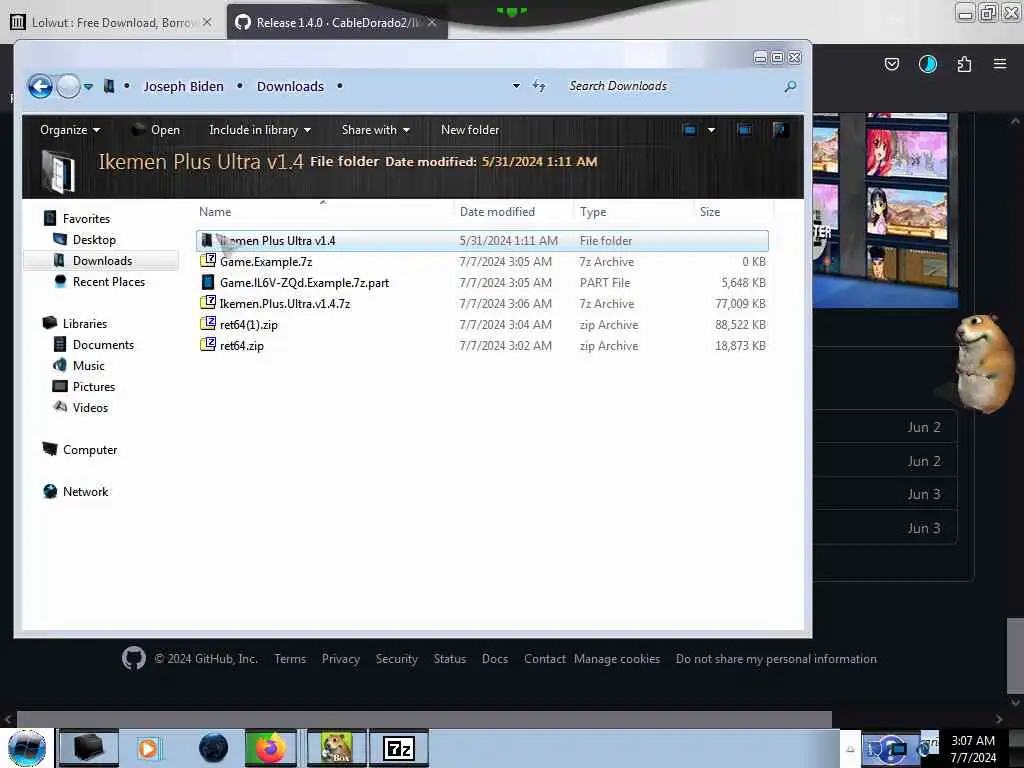Select Ikemen.Plus.Ultra.v1.4.7z archive
This screenshot has height=768, width=1024.
pos(482,304)
